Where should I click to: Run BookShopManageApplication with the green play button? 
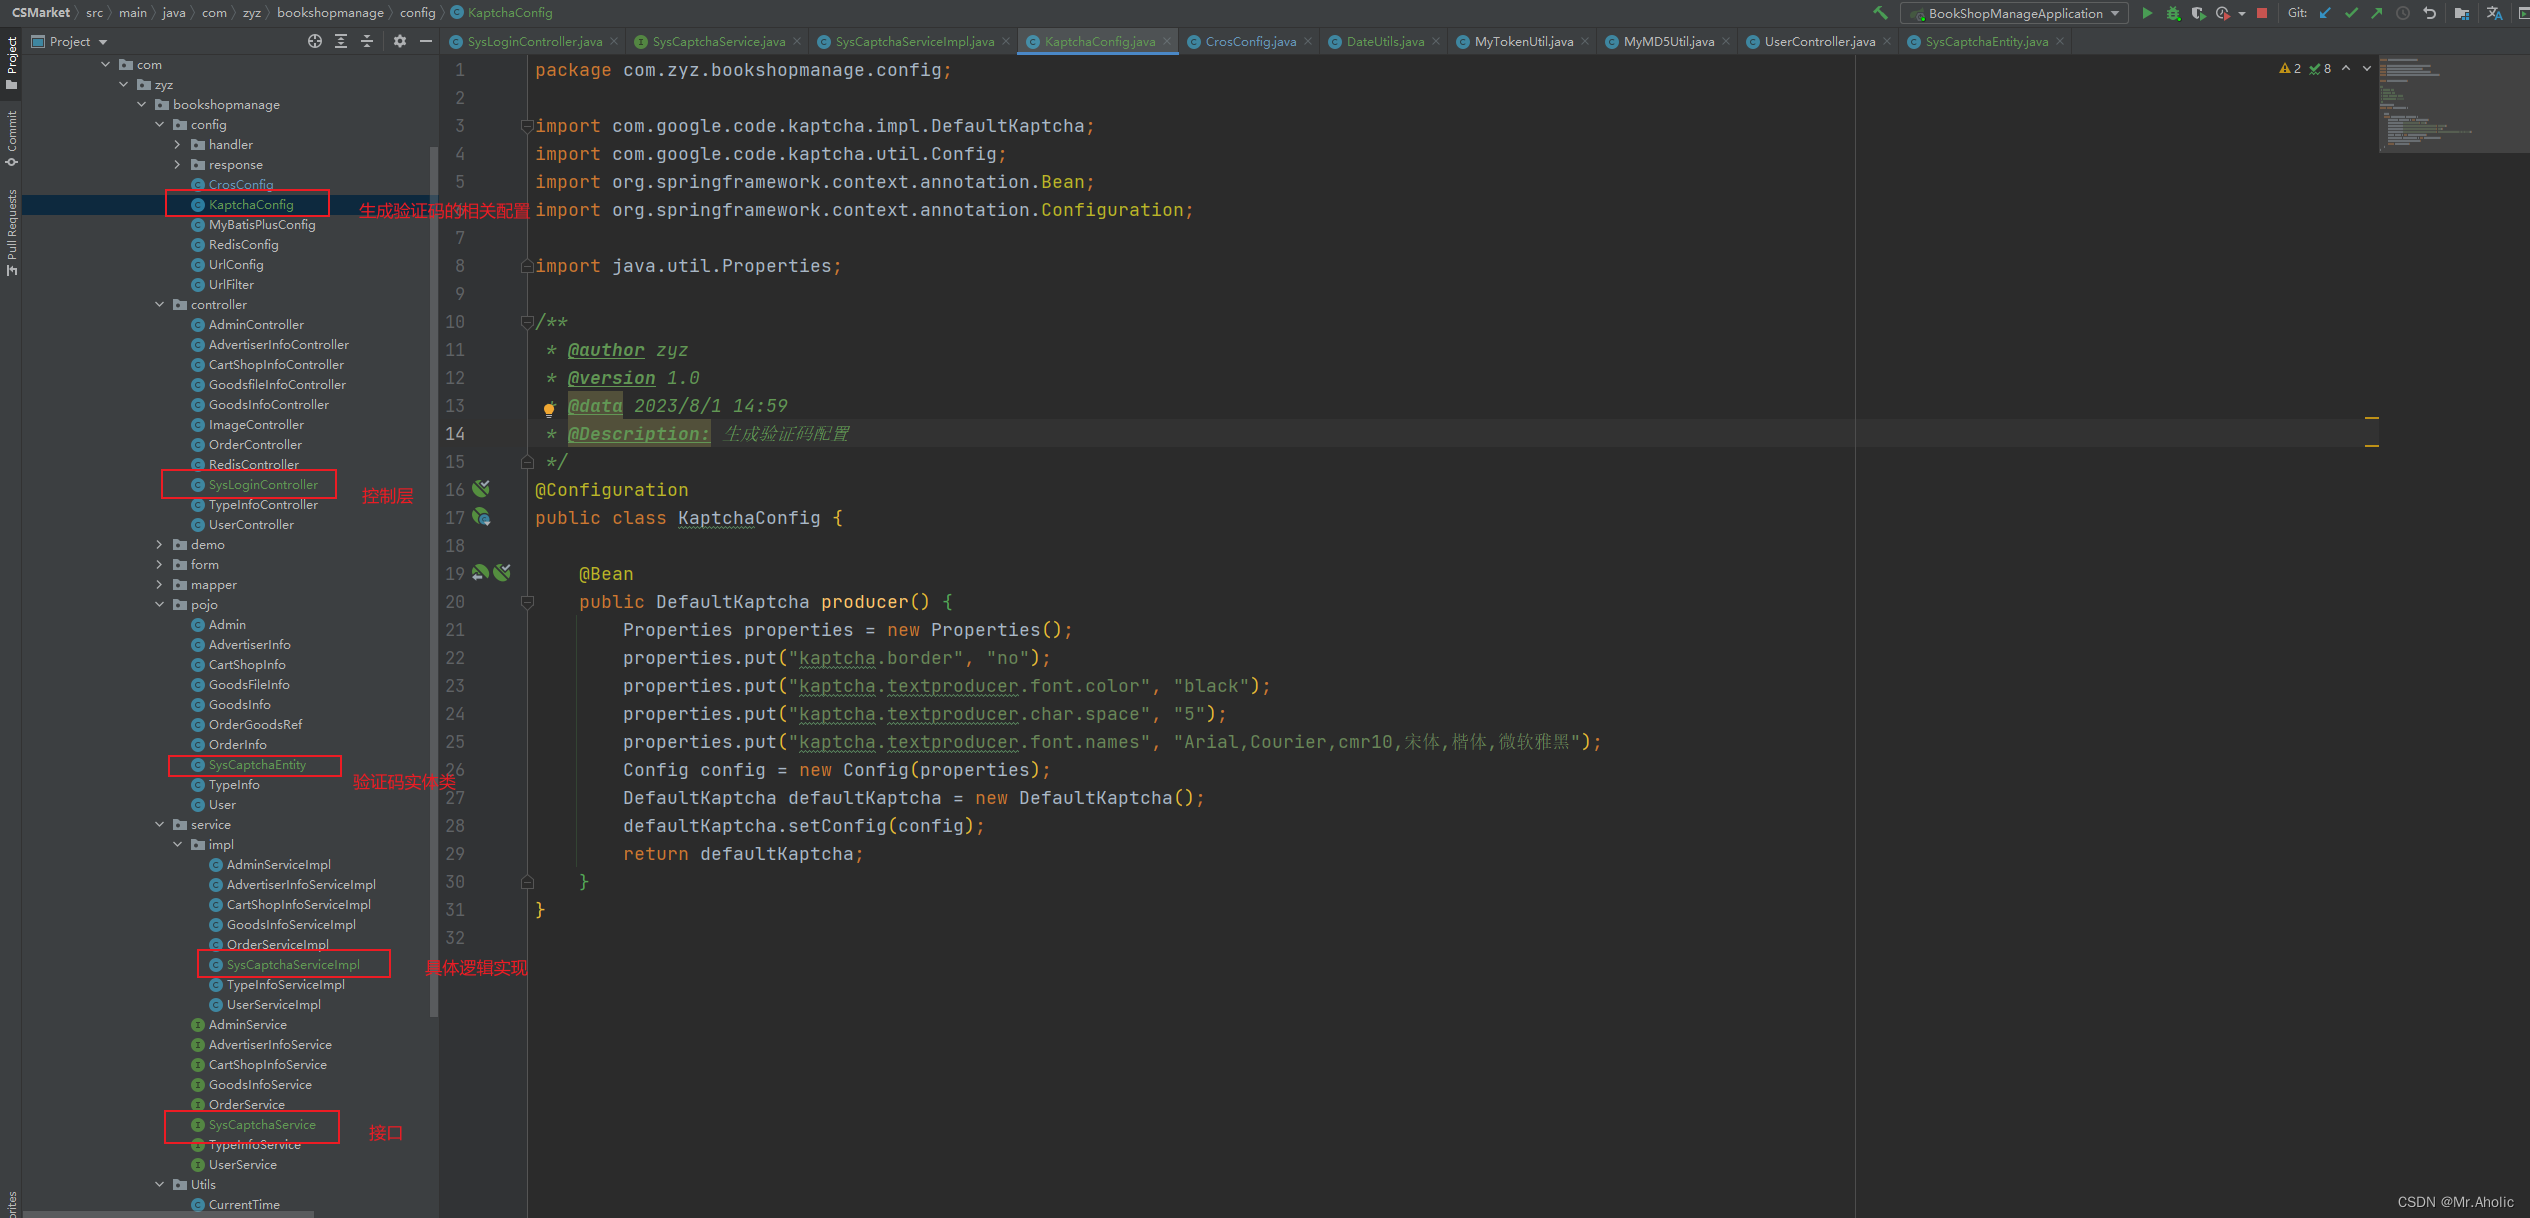[2146, 13]
